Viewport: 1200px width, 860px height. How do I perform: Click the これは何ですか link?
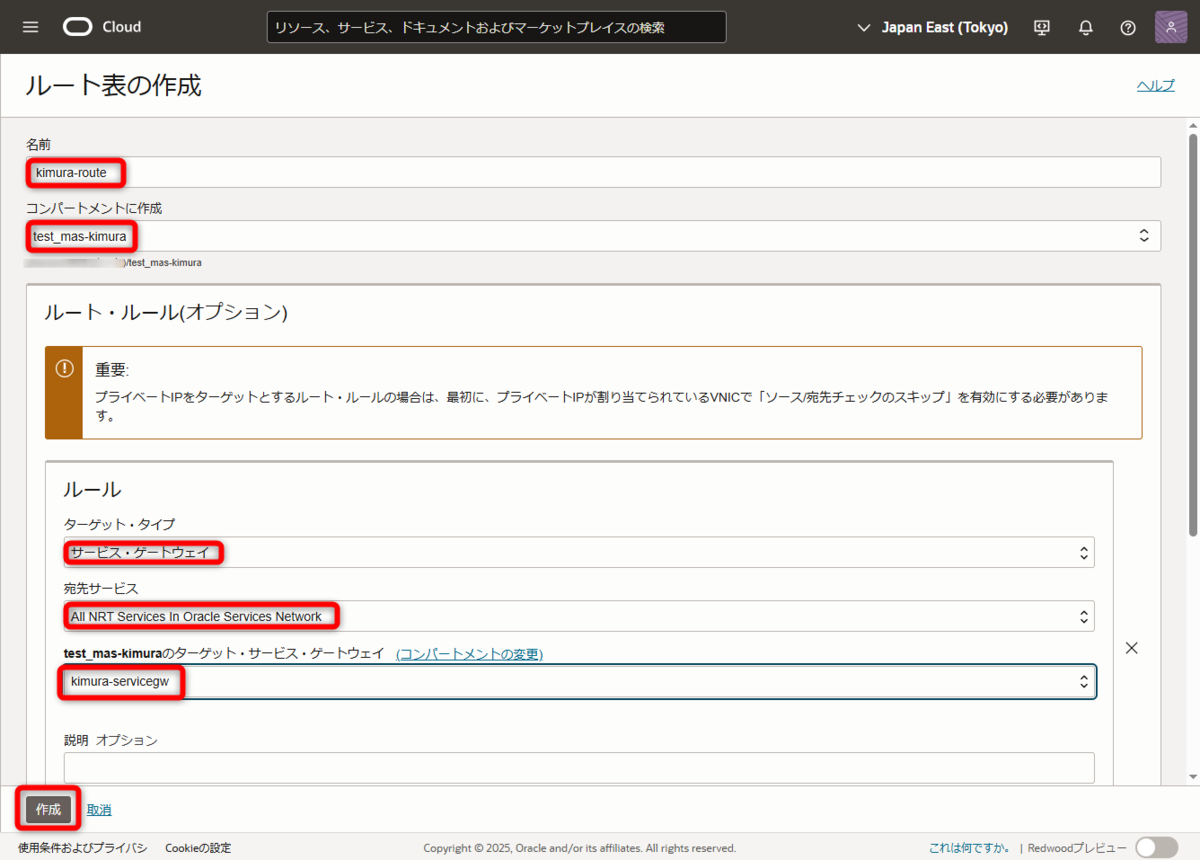click(x=968, y=848)
